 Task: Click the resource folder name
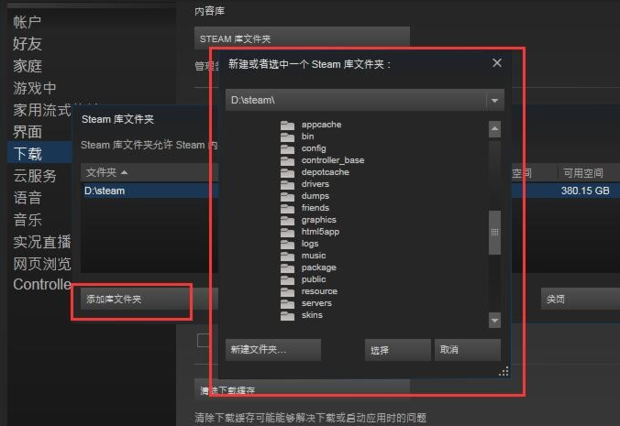319,291
